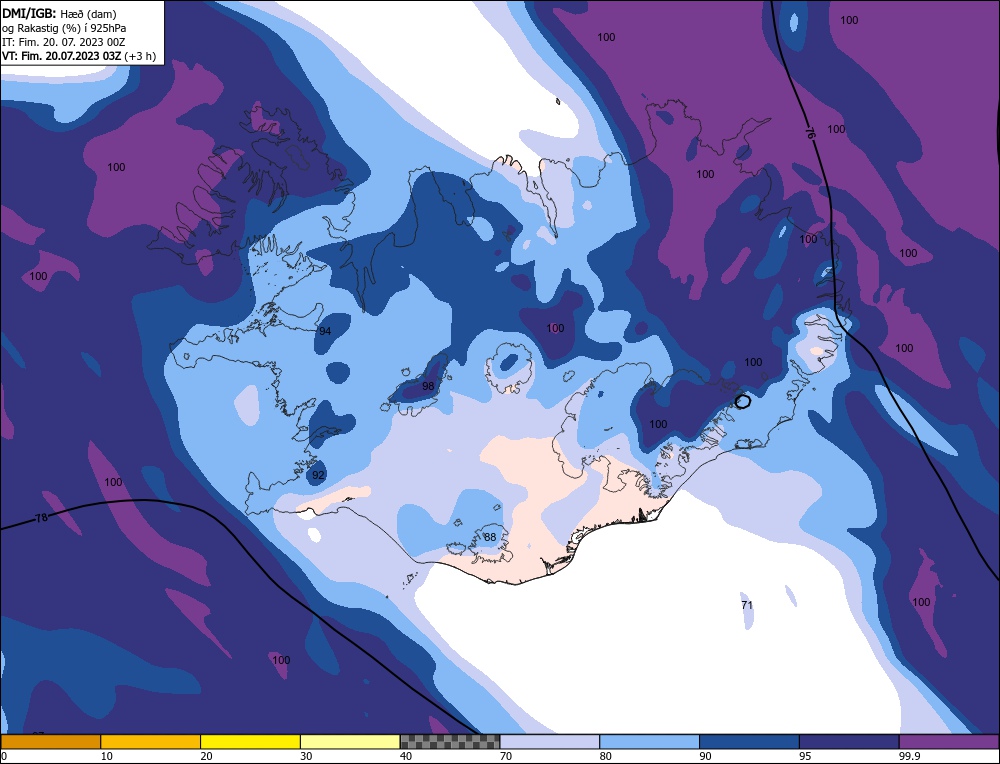The width and height of the screenshot is (1000, 764).
Task: Click the legend scale number "30"
Action: point(306,756)
